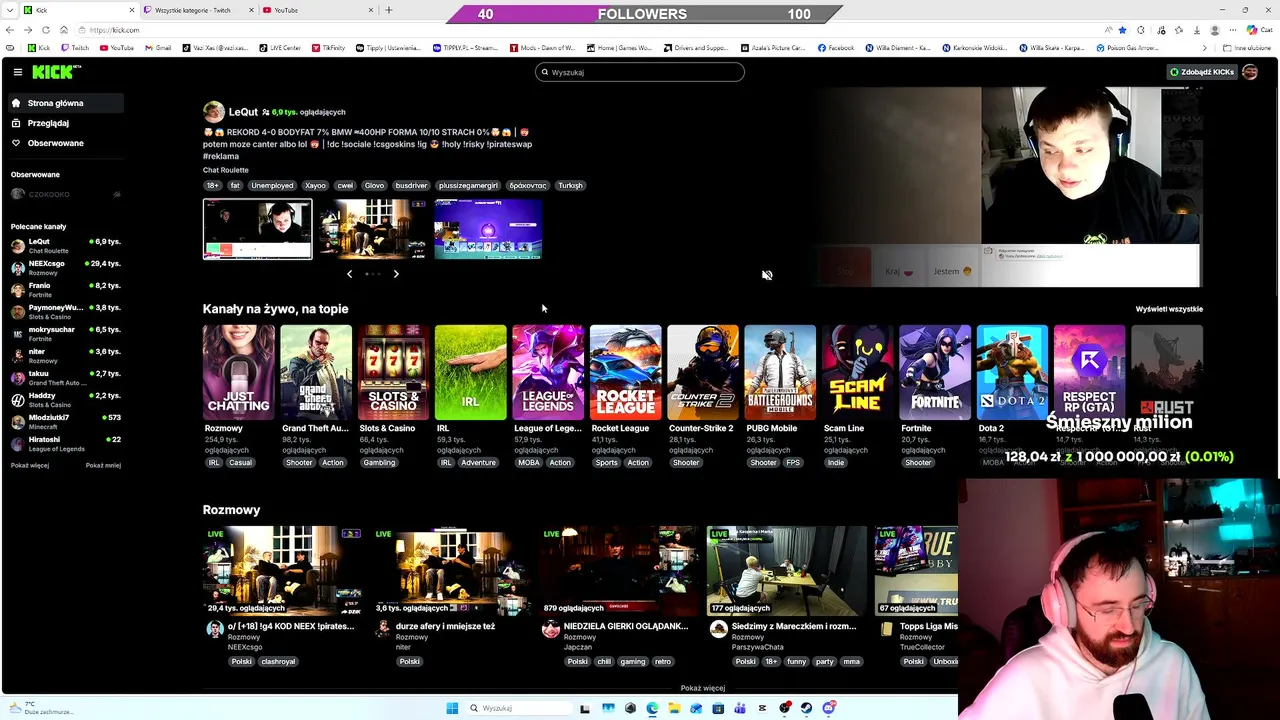Screen dimensions: 1280x720
Task: Expand Rozmowy section with Pokaż więcej
Action: [x=703, y=688]
